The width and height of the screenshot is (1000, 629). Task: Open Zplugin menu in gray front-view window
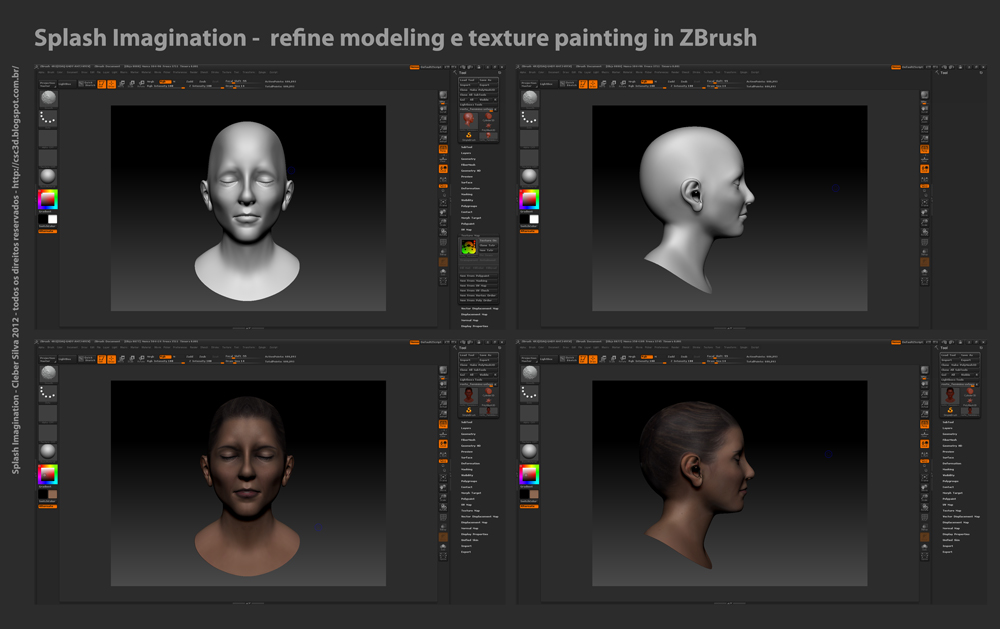[x=262, y=72]
